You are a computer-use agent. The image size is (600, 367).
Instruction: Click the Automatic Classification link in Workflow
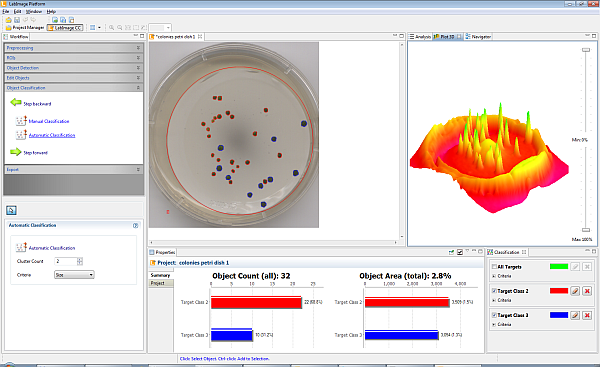click(x=52, y=135)
